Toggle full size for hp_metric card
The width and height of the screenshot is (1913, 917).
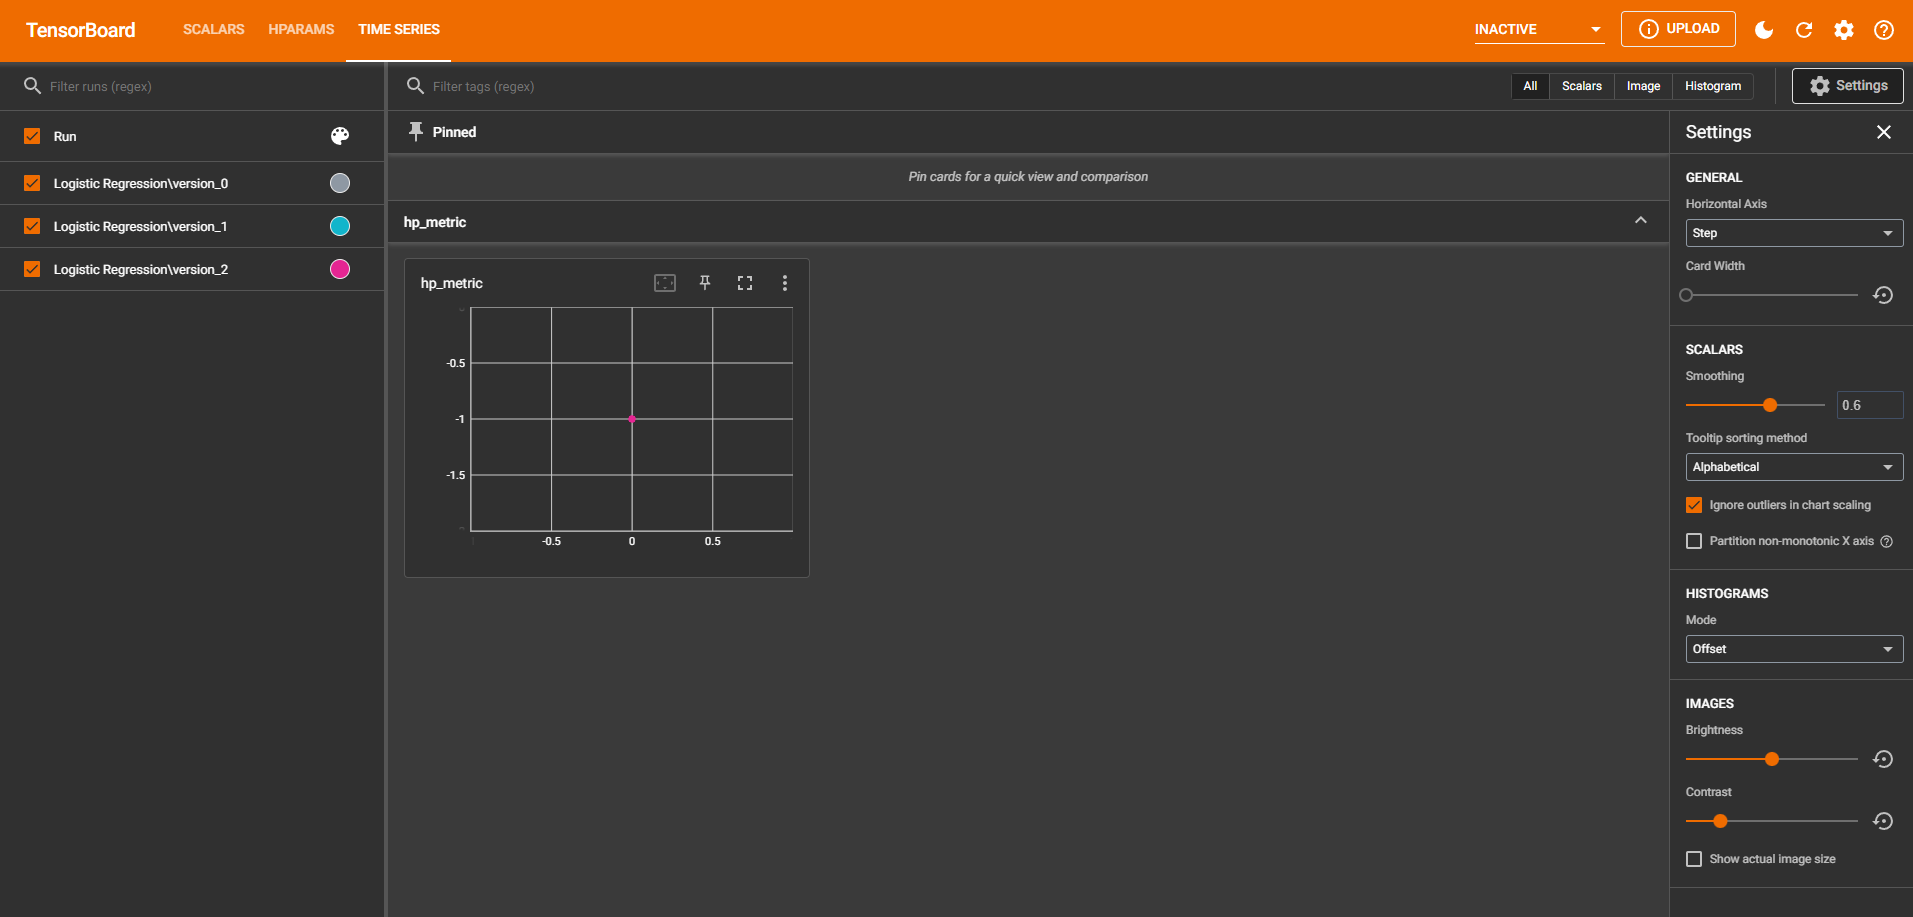pos(745,283)
